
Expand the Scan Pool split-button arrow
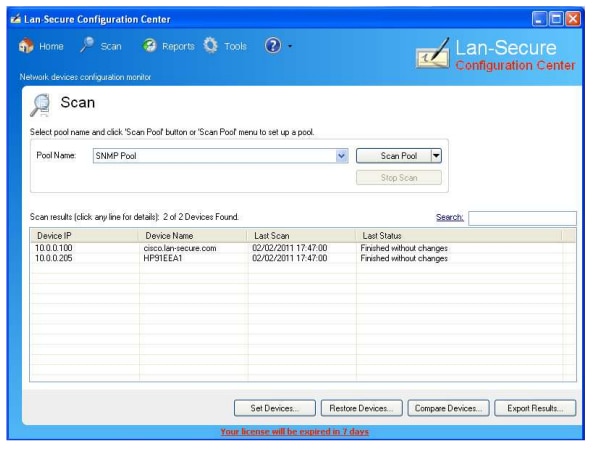point(436,156)
